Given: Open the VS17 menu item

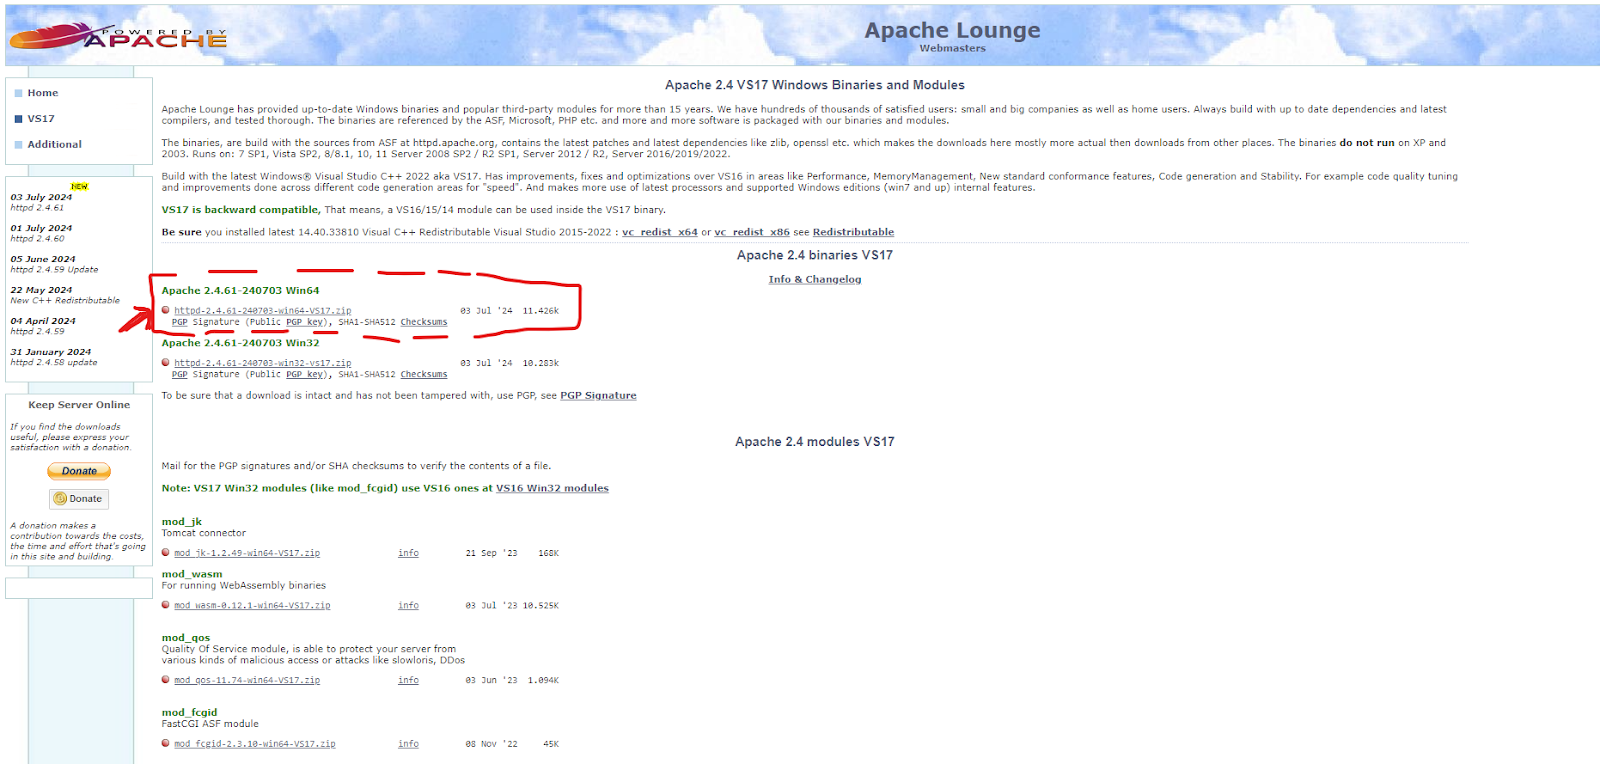Looking at the screenshot, I should [x=41, y=119].
